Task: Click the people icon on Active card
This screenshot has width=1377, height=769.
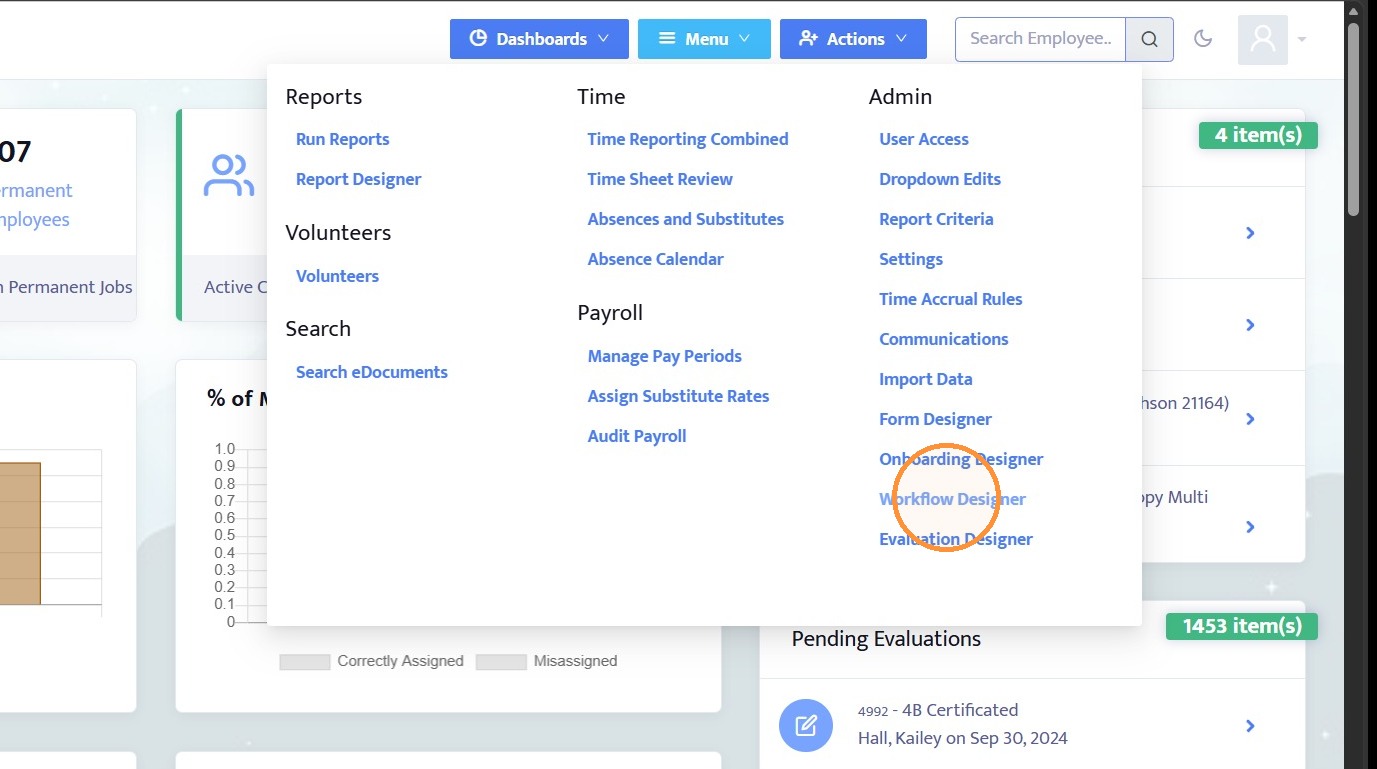Action: click(x=229, y=176)
